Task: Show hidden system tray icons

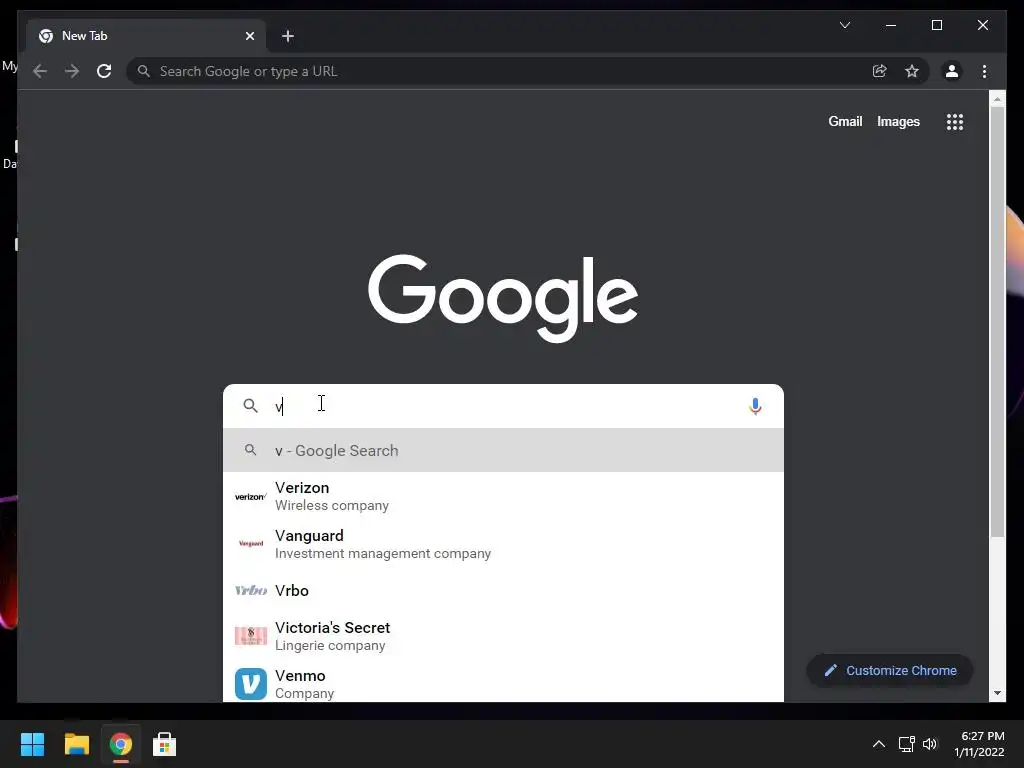Action: (879, 744)
